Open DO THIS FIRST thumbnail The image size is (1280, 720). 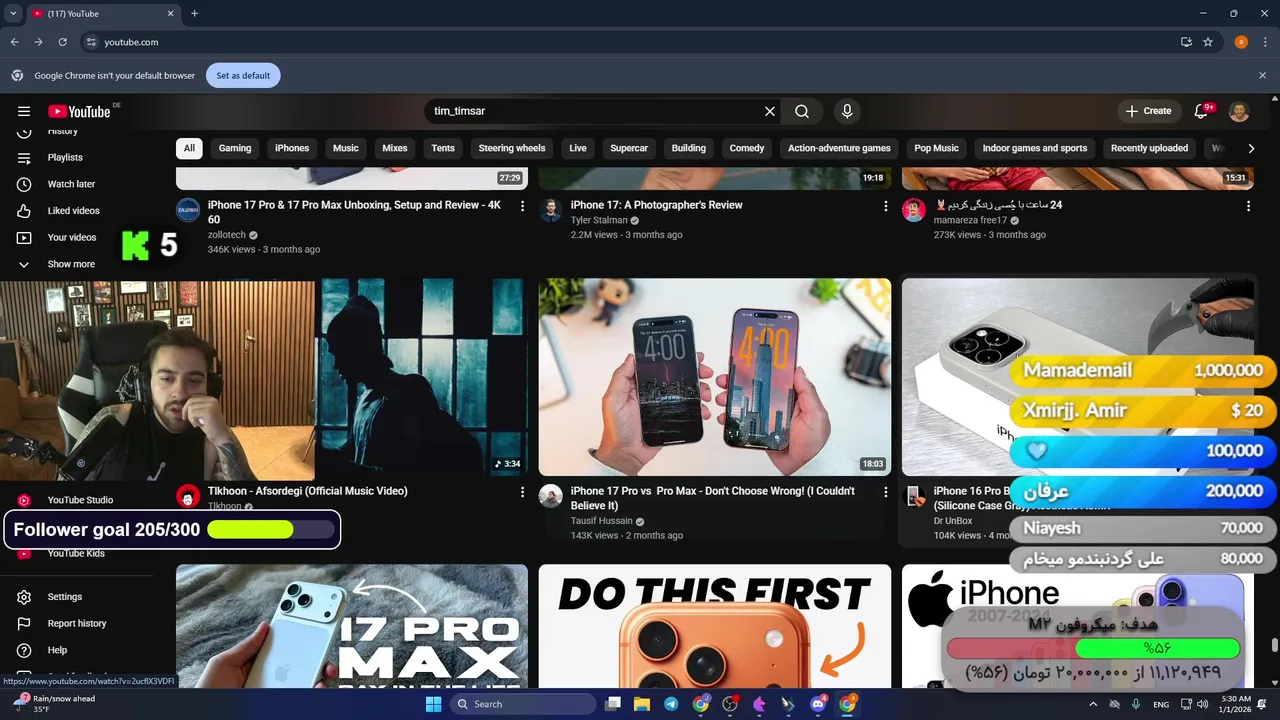(714, 626)
